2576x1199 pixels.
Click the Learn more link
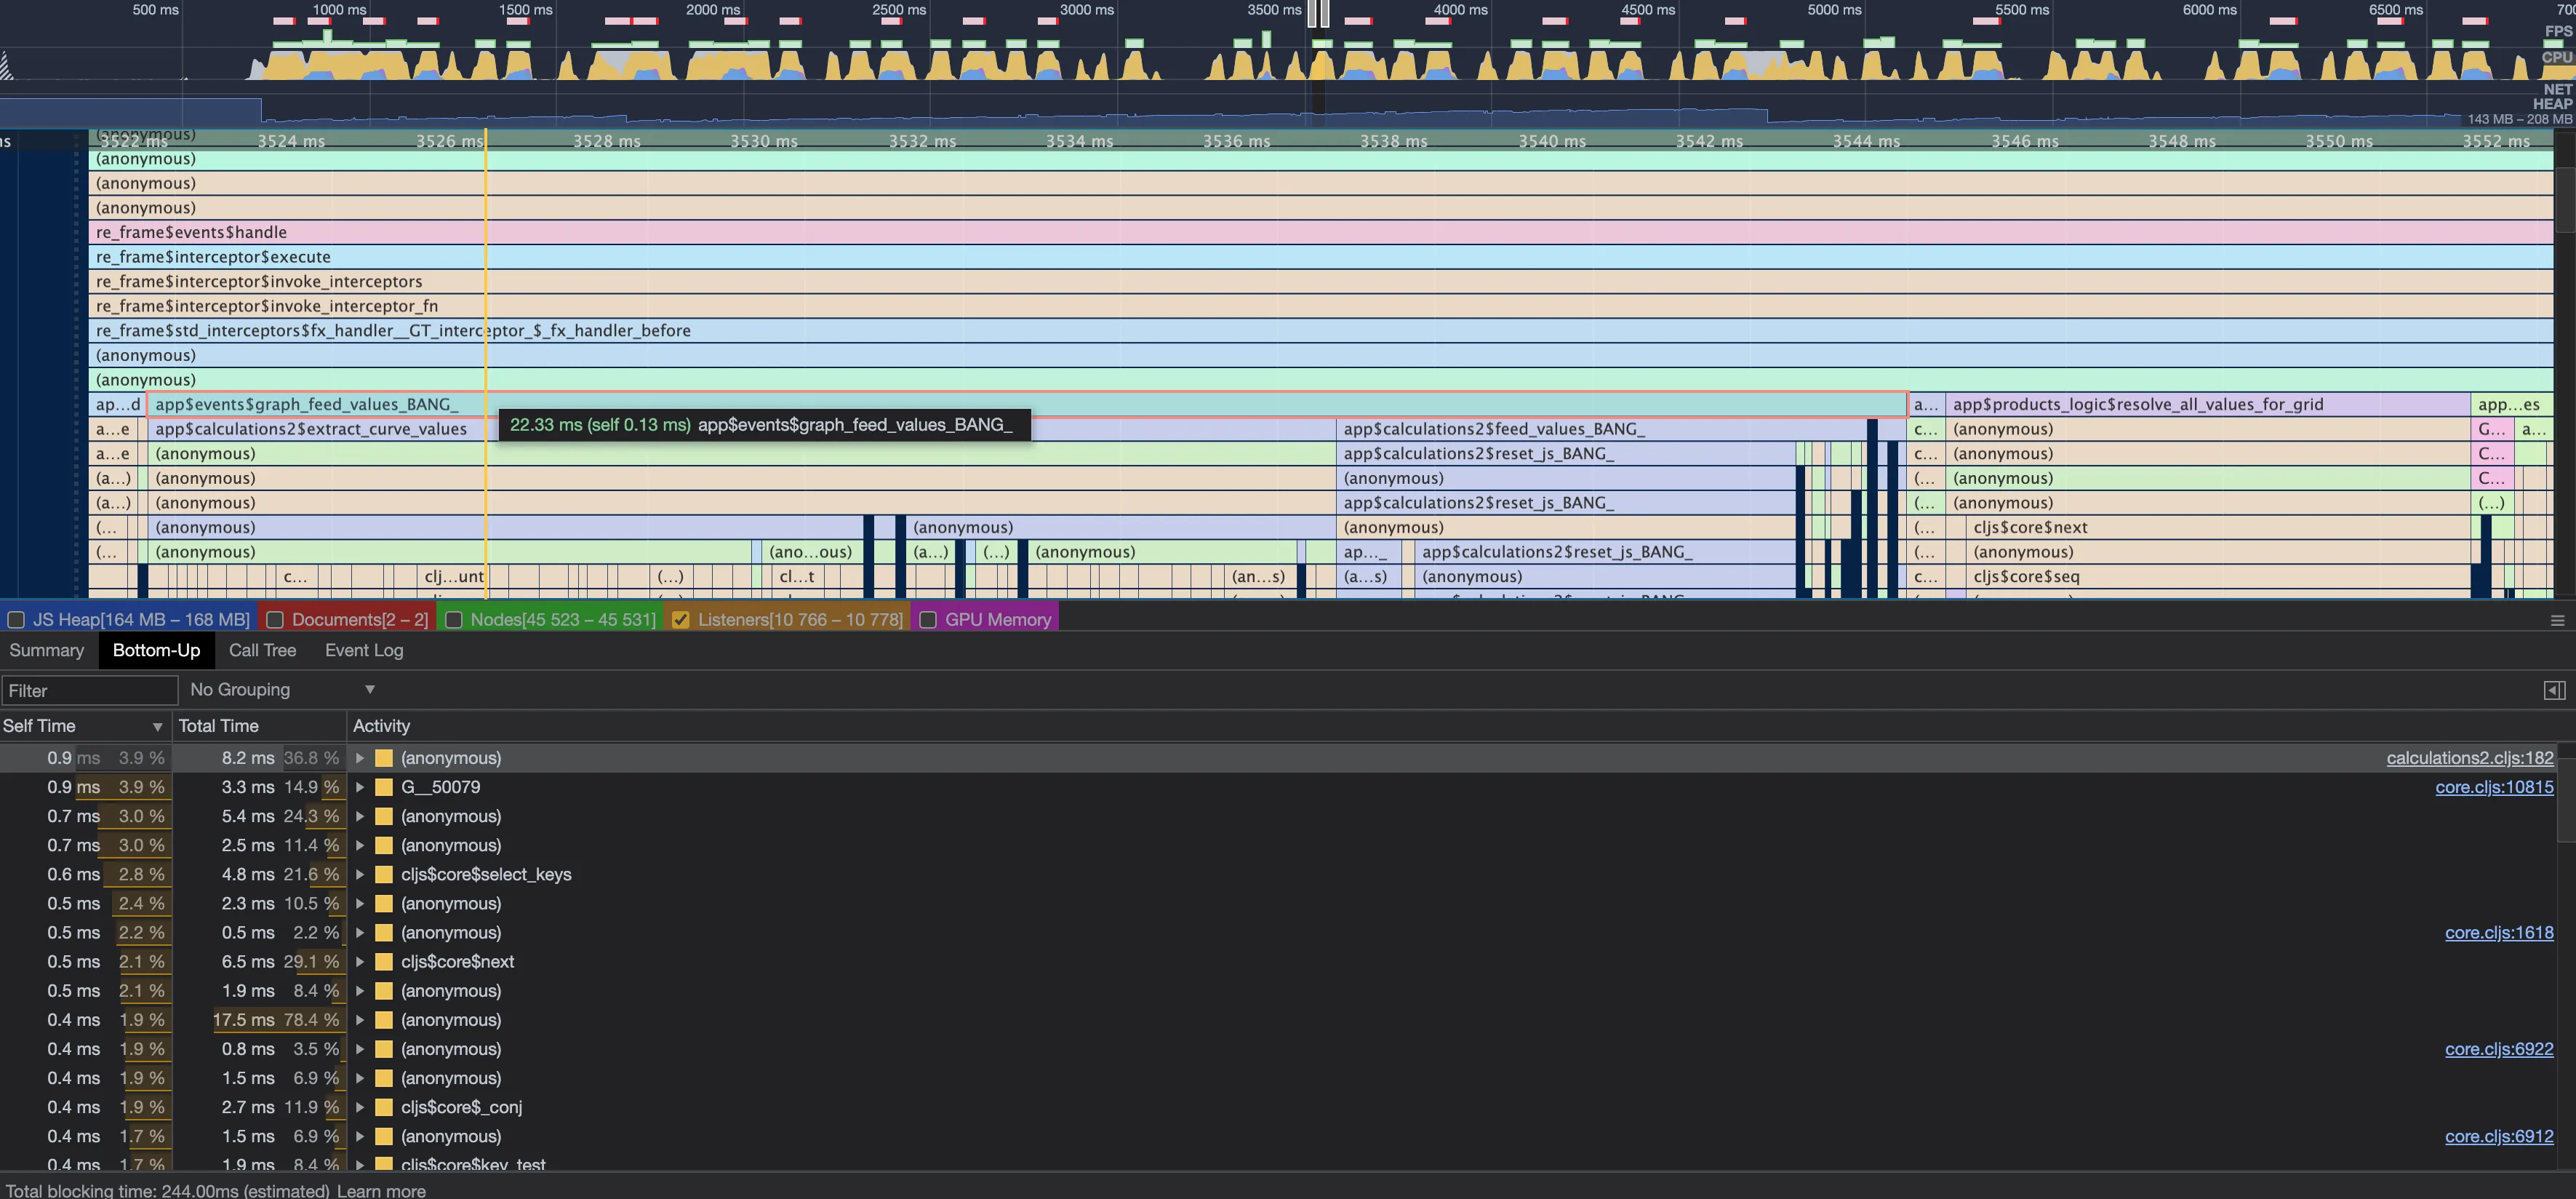(381, 1191)
